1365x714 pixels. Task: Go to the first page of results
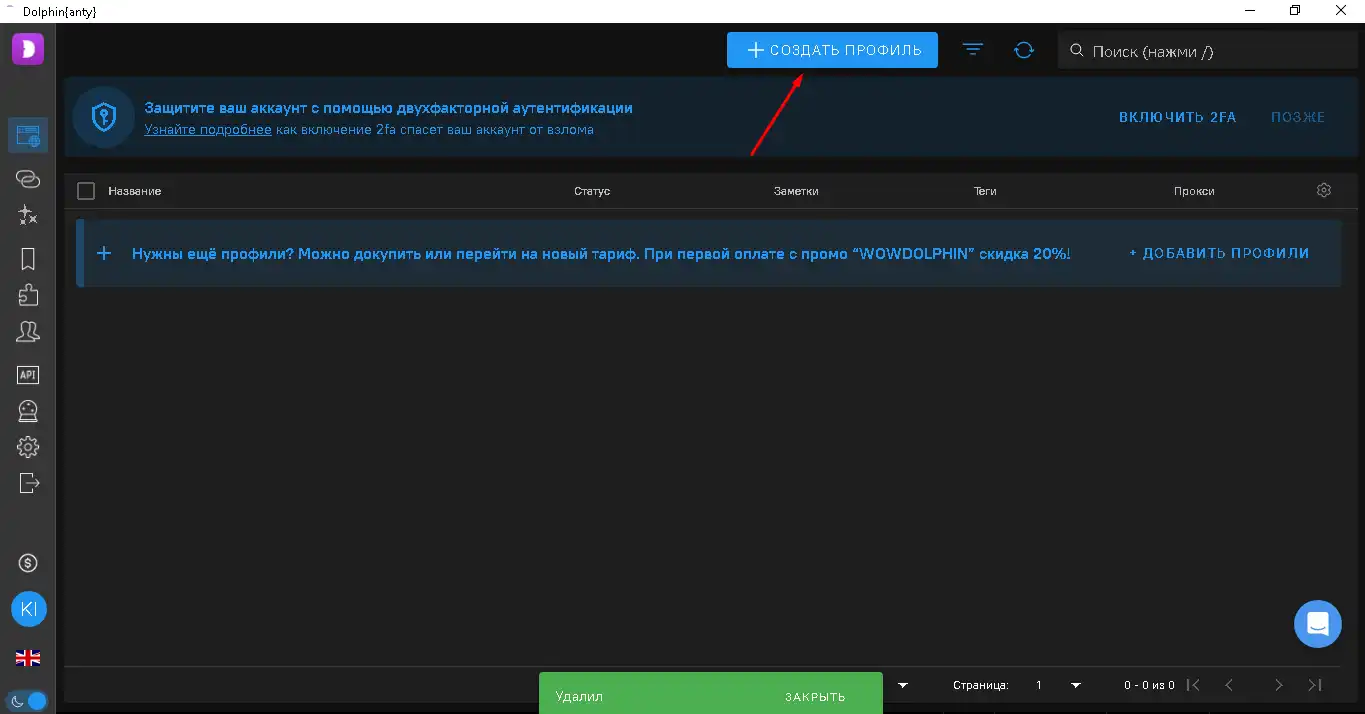click(x=1192, y=685)
